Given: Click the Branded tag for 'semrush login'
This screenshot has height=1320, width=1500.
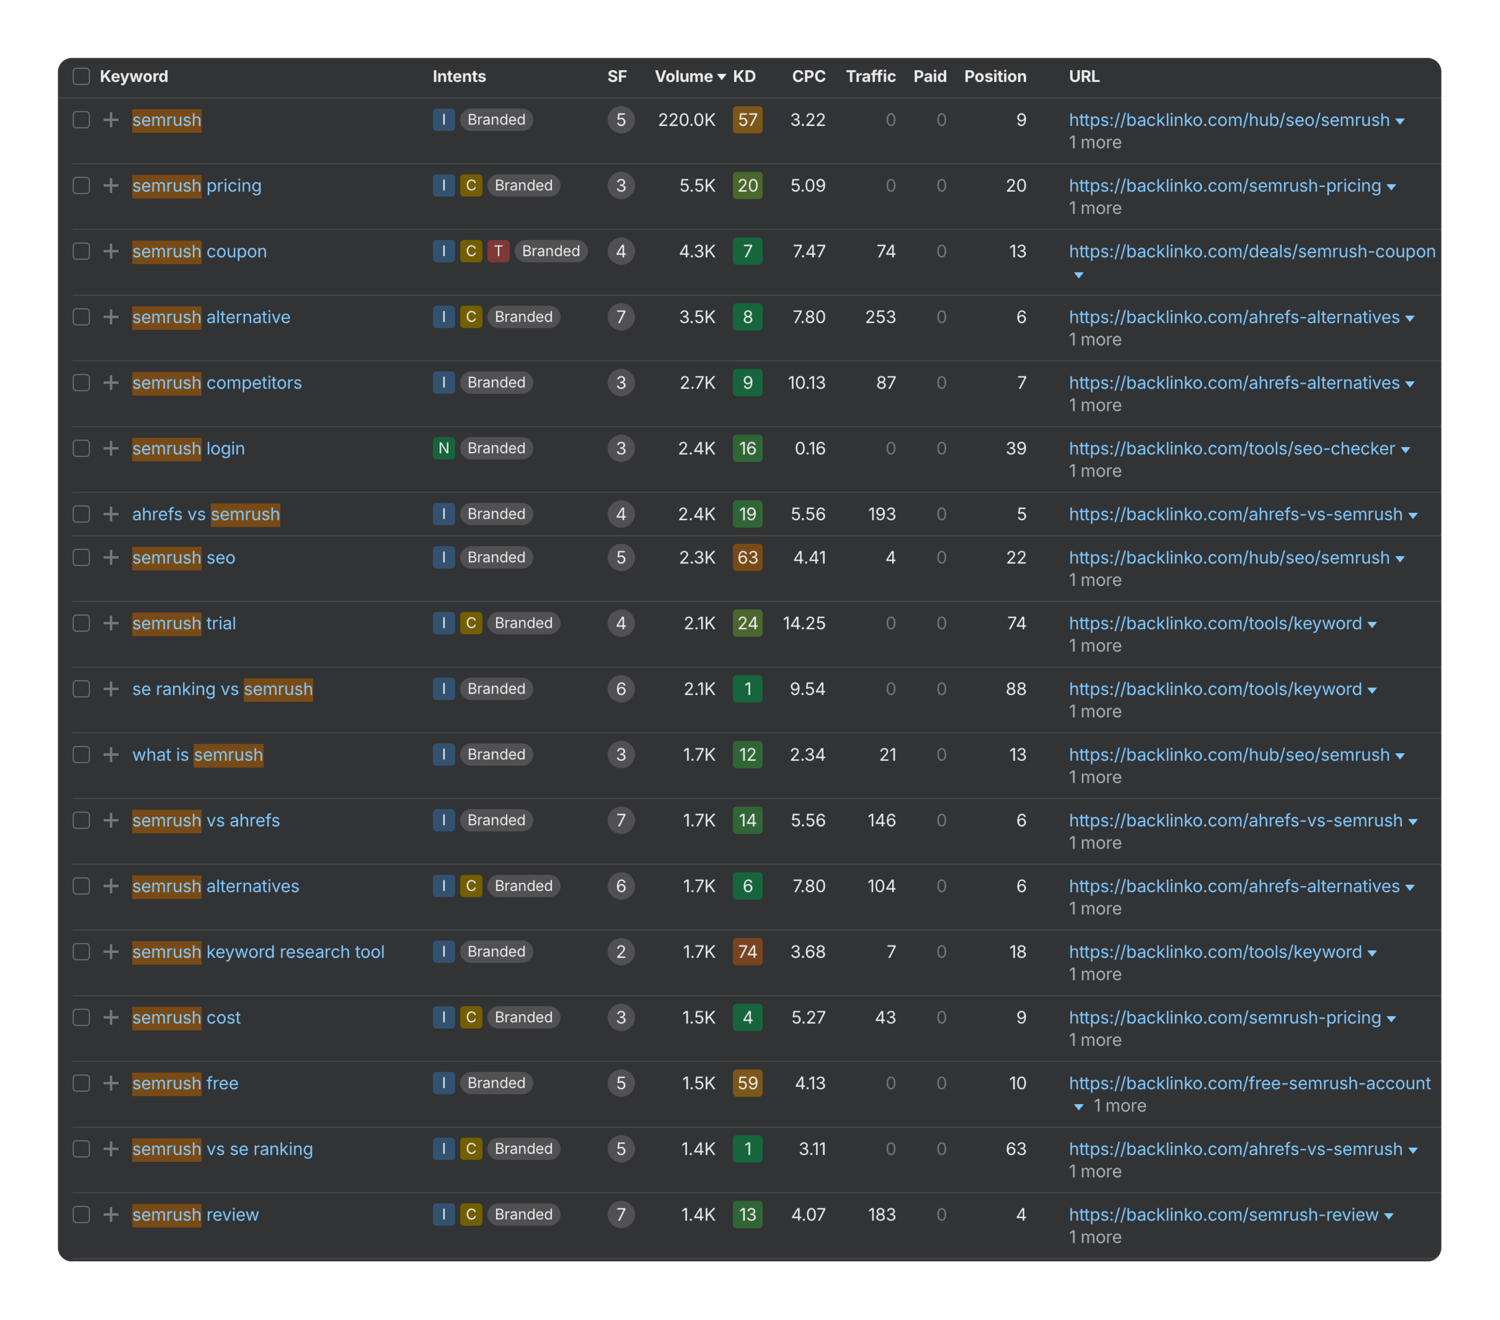Looking at the screenshot, I should [x=496, y=449].
